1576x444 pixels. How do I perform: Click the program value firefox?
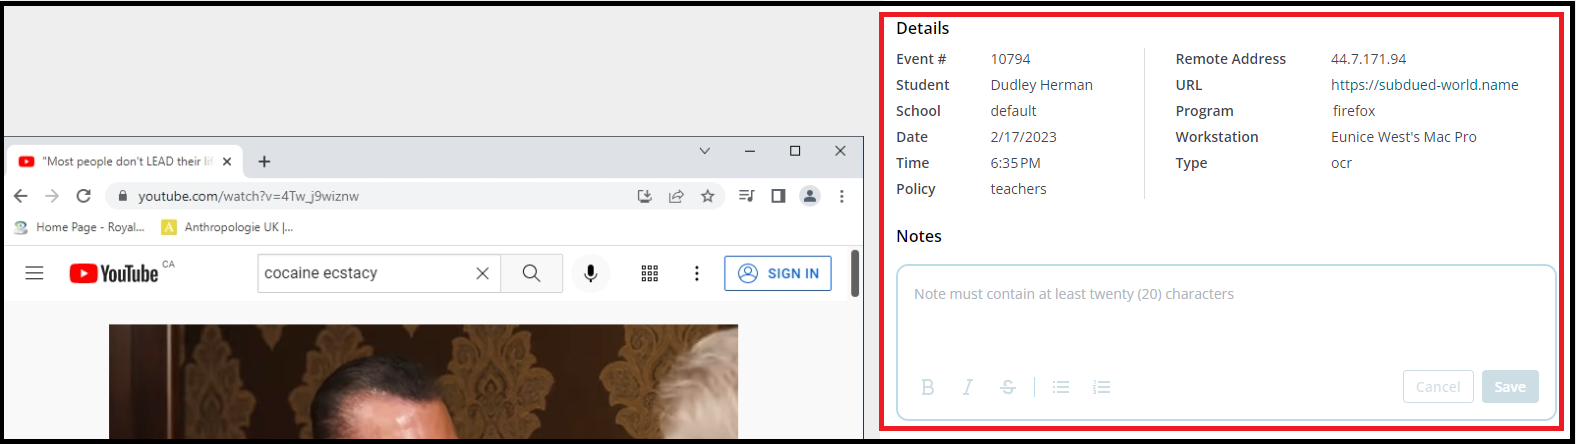pos(1354,111)
